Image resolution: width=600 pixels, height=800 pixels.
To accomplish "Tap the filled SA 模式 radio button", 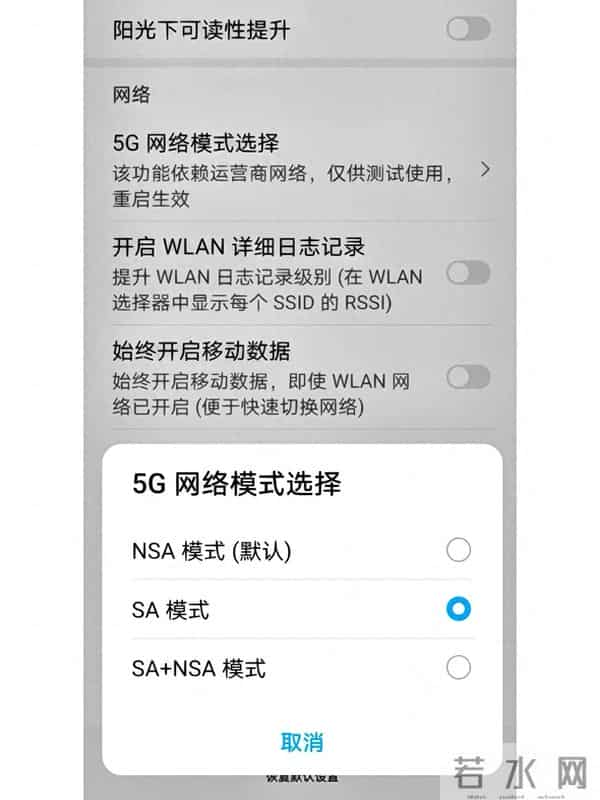I will click(x=457, y=609).
